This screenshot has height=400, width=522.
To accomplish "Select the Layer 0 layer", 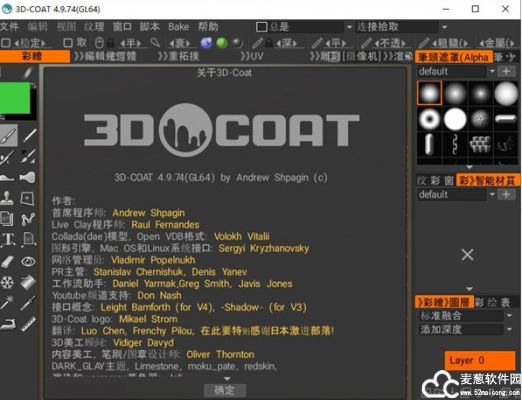I will click(480, 360).
